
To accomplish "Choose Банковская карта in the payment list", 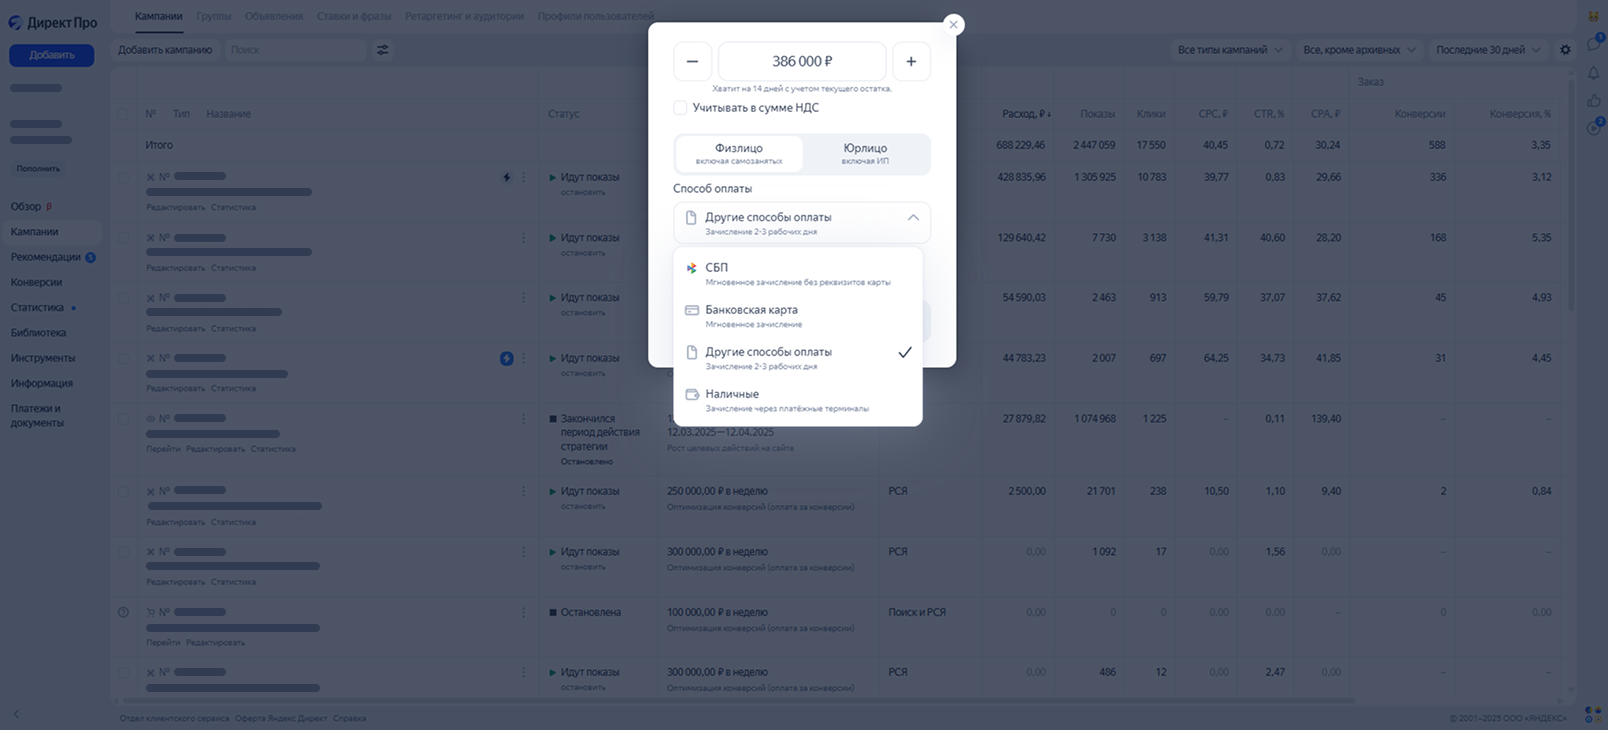I will [x=798, y=316].
